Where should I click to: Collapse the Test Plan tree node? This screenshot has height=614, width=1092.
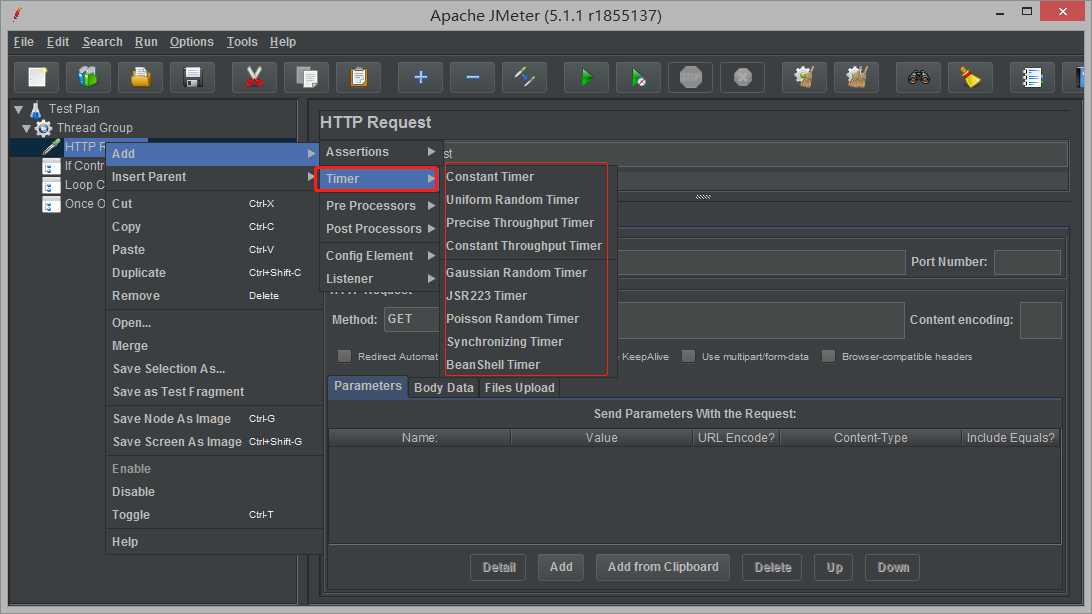pyautogui.click(x=19, y=109)
